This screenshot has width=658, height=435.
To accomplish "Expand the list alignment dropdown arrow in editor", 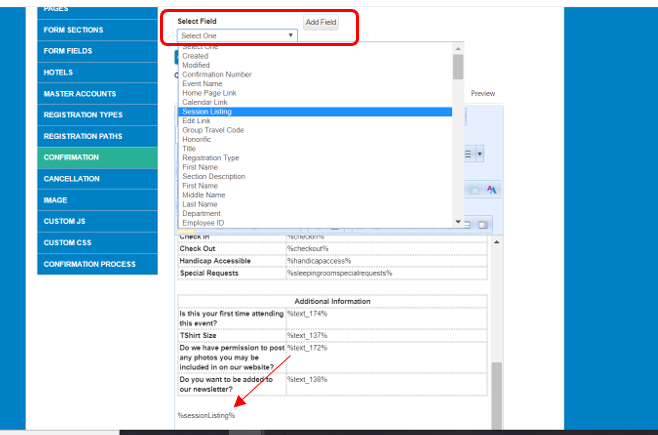I will 480,154.
